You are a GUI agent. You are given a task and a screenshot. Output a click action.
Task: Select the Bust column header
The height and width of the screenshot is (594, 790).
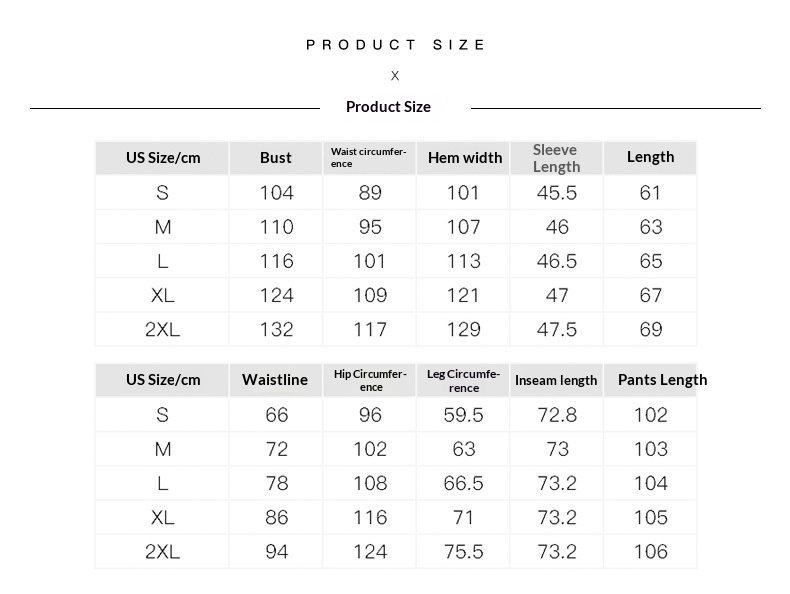point(276,158)
